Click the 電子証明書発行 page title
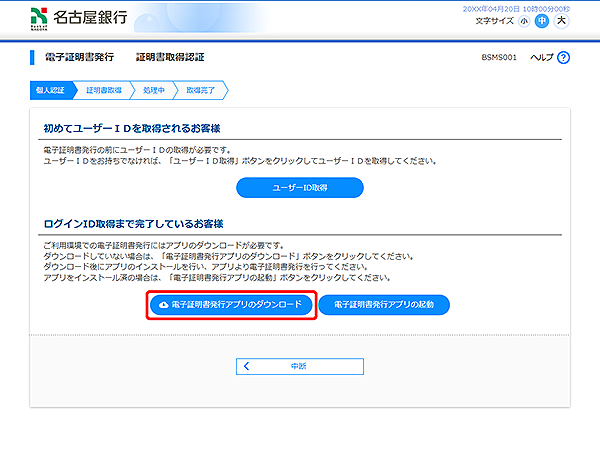 click(x=86, y=58)
